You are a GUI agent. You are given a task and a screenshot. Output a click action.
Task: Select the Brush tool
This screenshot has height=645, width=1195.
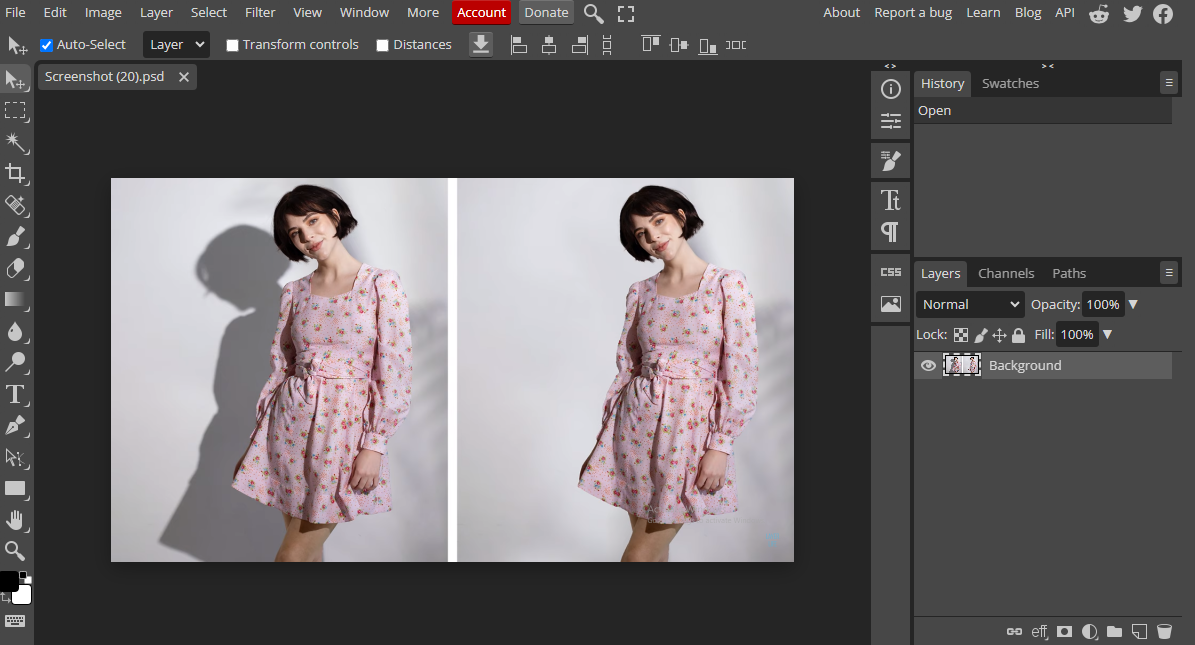[x=16, y=237]
